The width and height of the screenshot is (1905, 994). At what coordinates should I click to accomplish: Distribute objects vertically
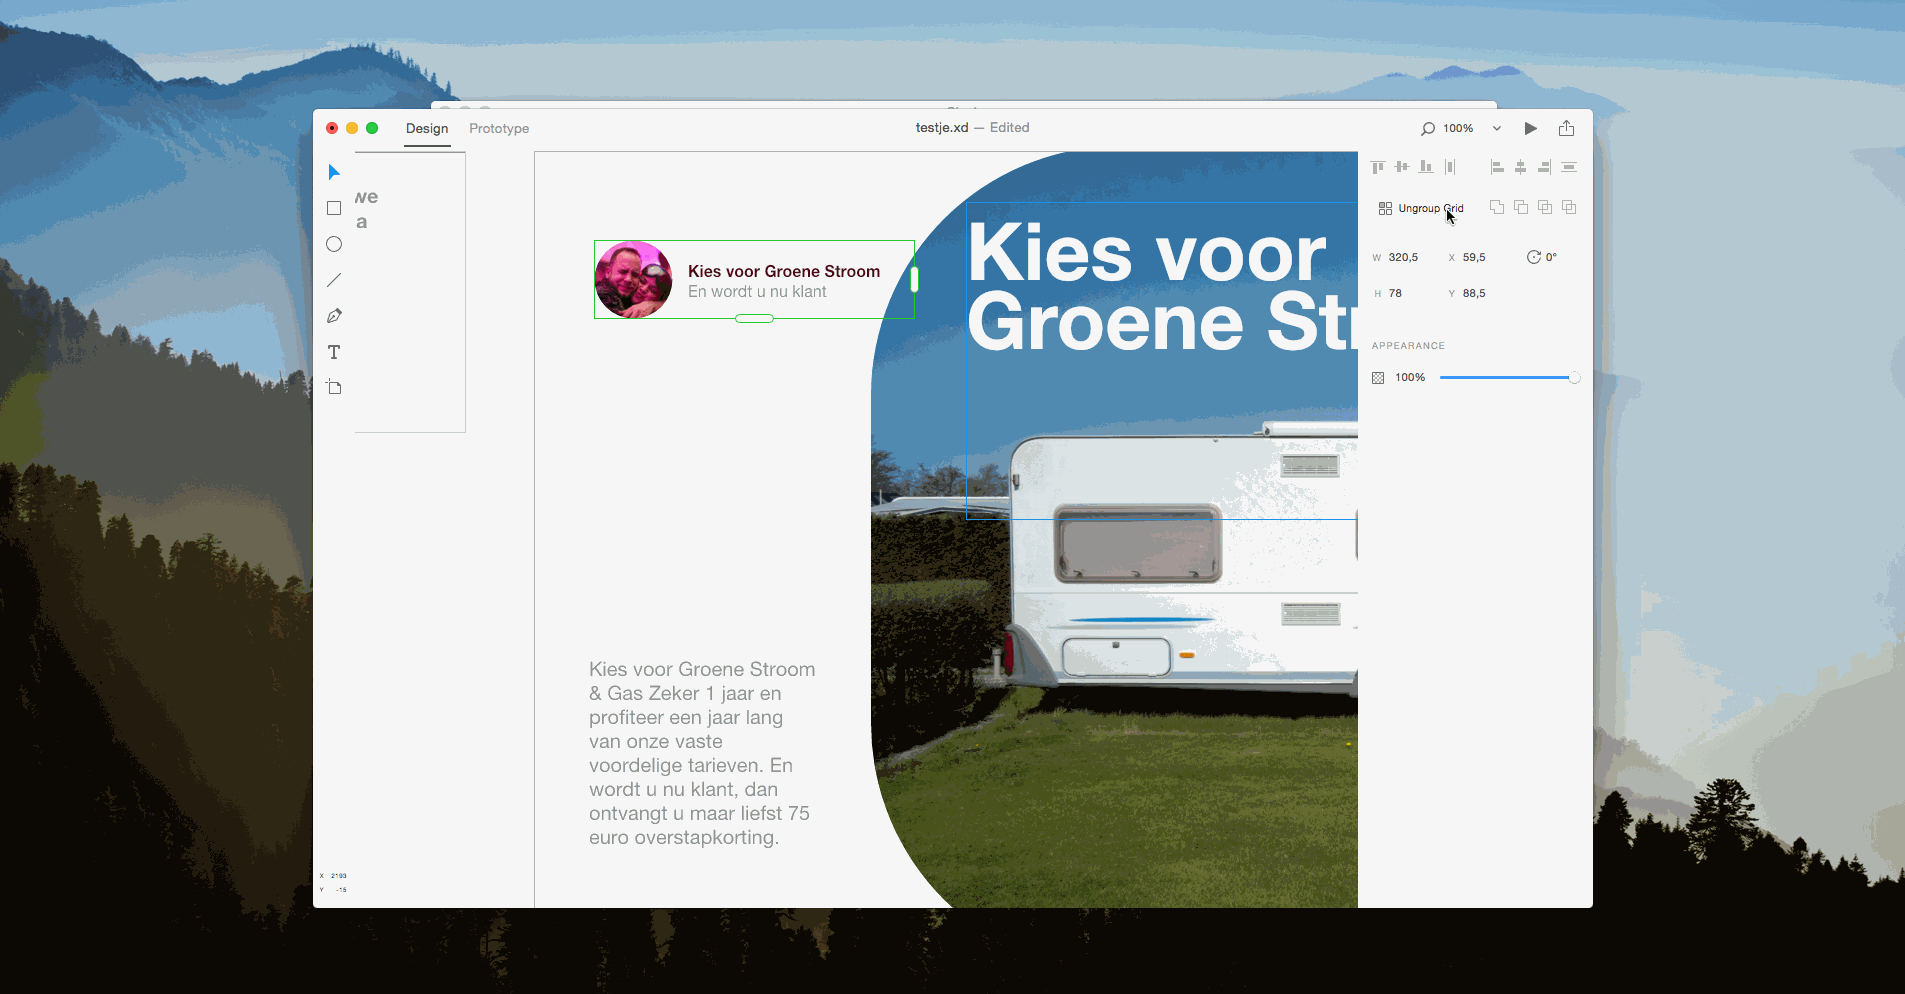(x=1569, y=167)
